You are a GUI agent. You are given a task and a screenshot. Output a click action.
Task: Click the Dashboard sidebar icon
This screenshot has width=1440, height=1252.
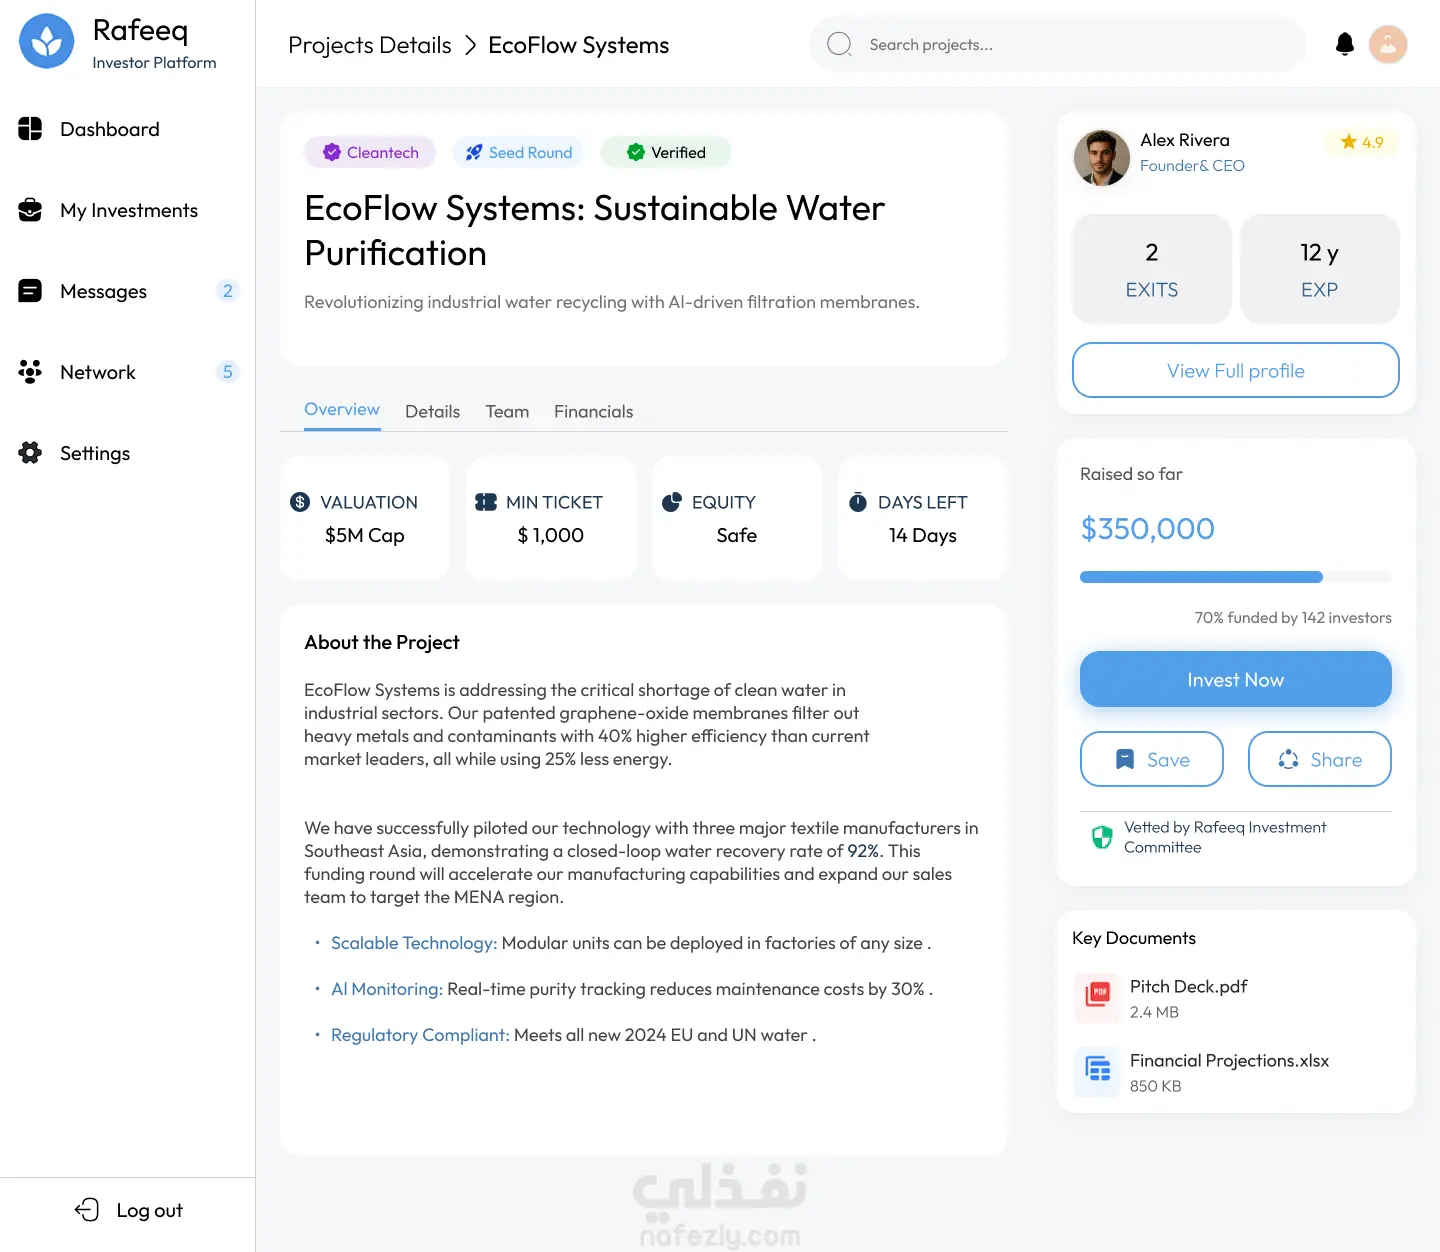point(31,129)
